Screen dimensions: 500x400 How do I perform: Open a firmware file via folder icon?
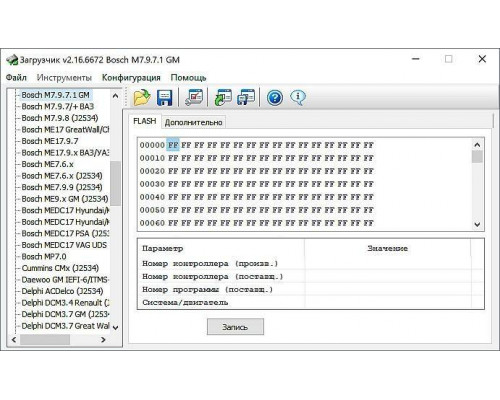point(142,98)
